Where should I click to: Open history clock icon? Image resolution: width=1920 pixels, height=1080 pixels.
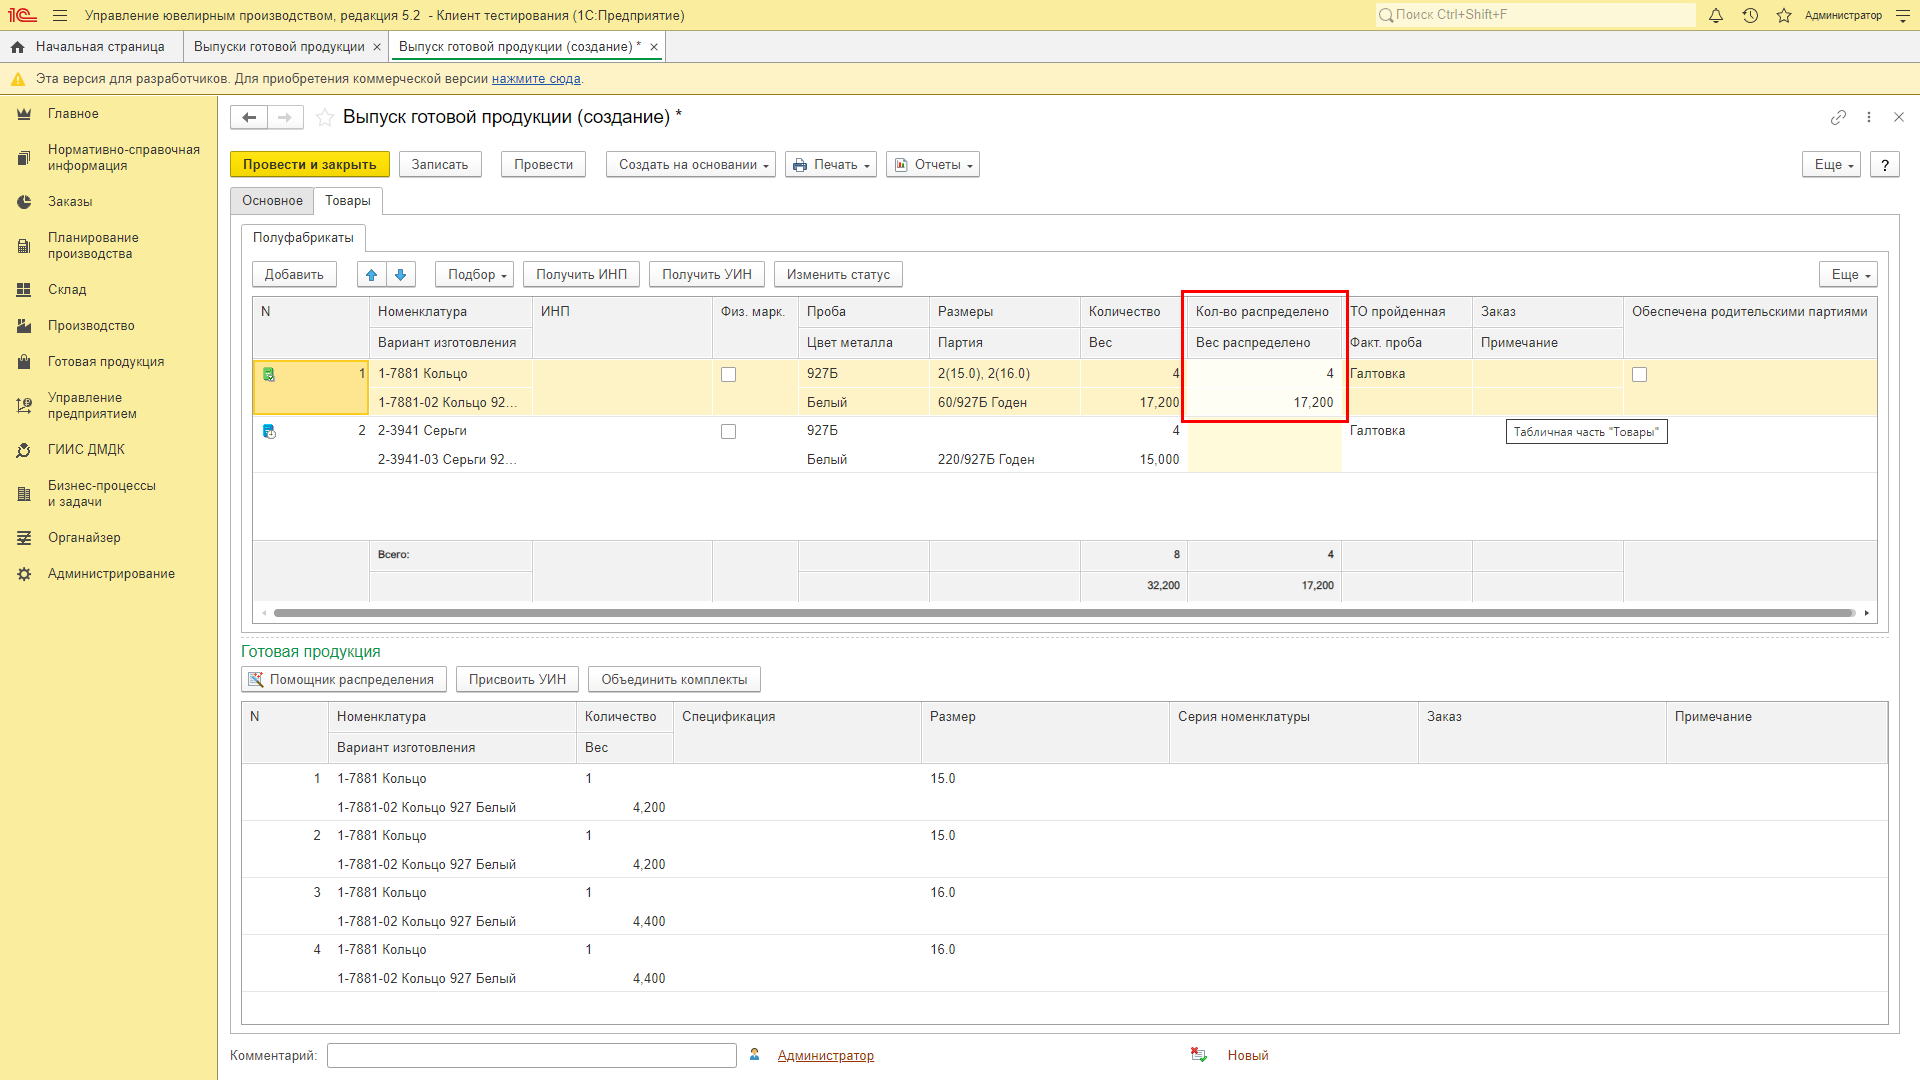coord(1750,15)
